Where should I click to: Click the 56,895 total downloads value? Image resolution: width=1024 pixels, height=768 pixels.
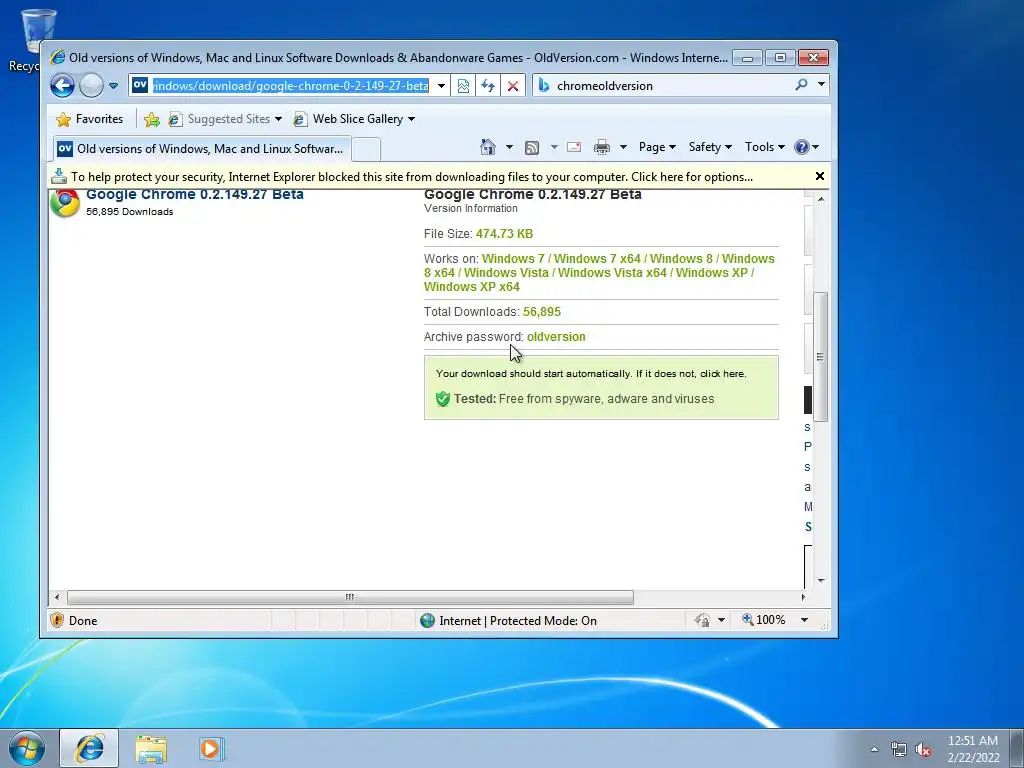(x=541, y=312)
